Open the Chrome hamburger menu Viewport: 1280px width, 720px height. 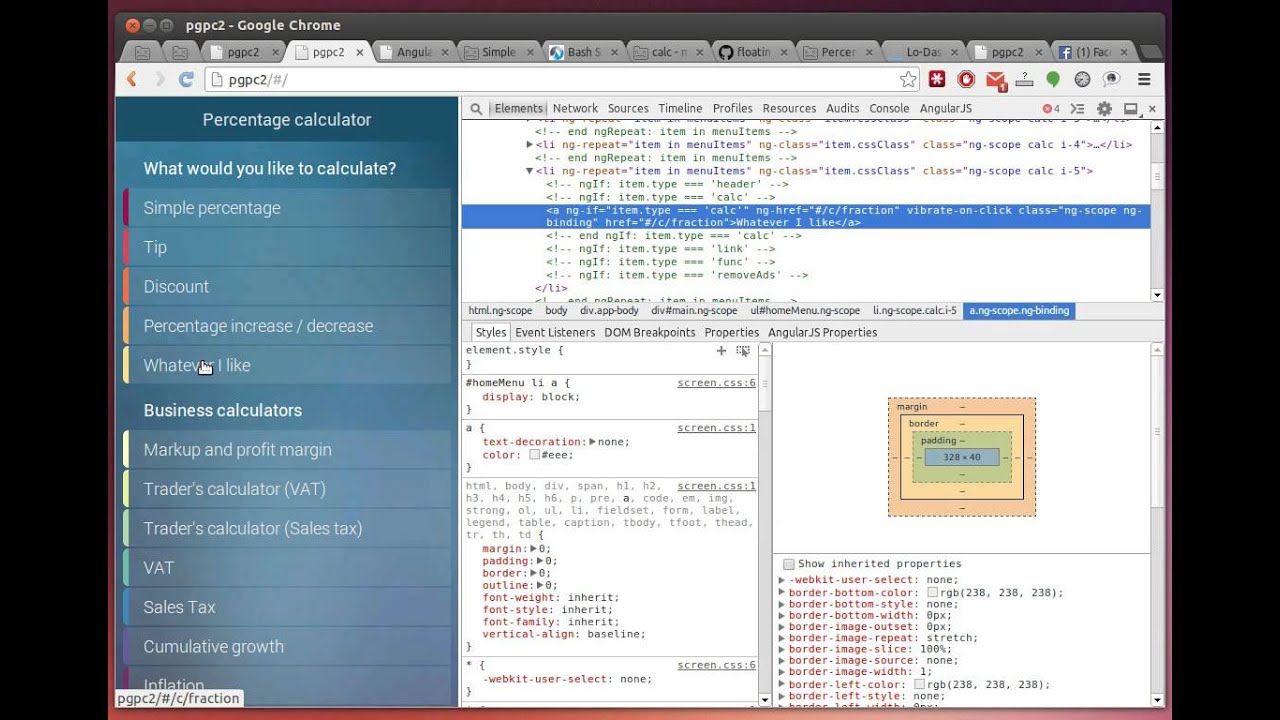tap(1145, 80)
